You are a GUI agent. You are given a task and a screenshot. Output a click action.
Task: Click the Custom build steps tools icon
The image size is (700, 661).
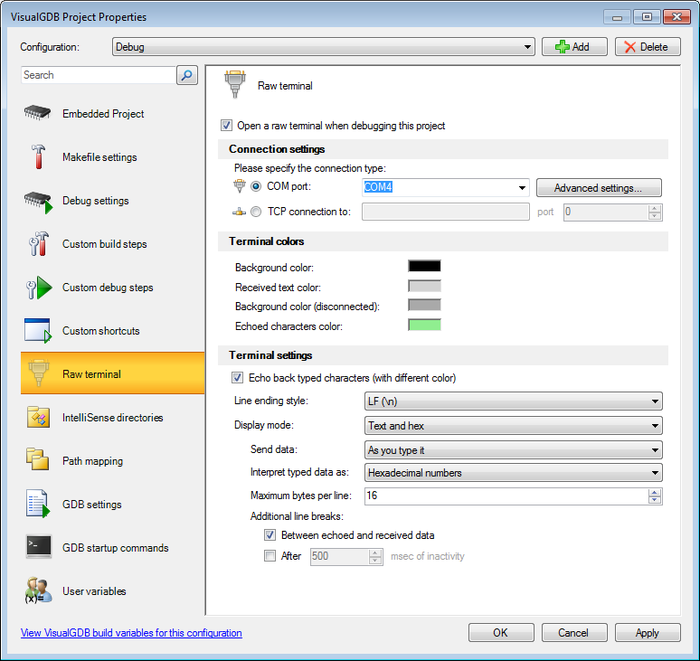point(38,244)
